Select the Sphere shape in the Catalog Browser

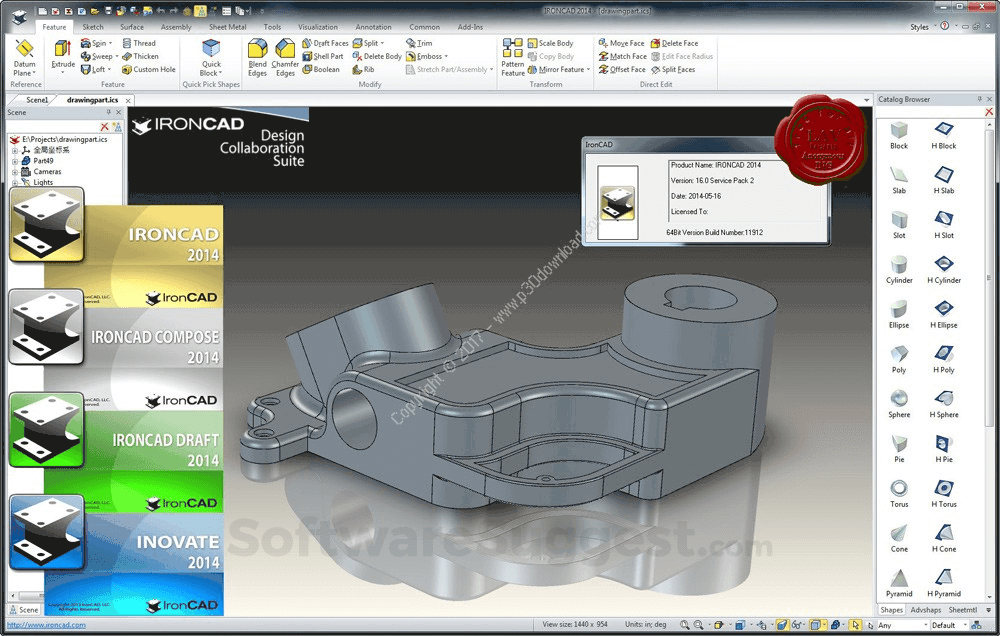[898, 398]
